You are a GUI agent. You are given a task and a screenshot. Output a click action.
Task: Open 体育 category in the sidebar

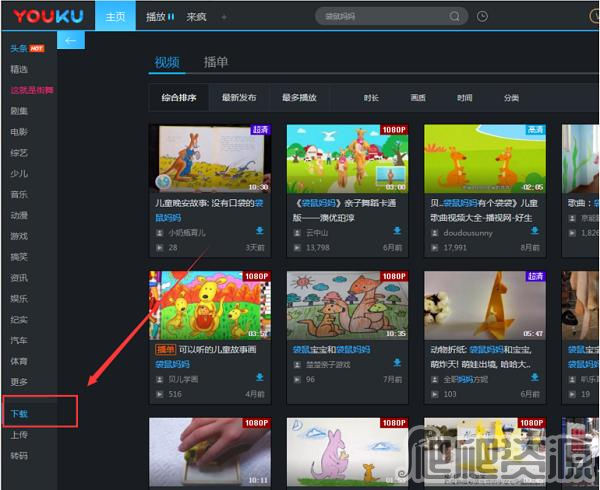point(19,361)
